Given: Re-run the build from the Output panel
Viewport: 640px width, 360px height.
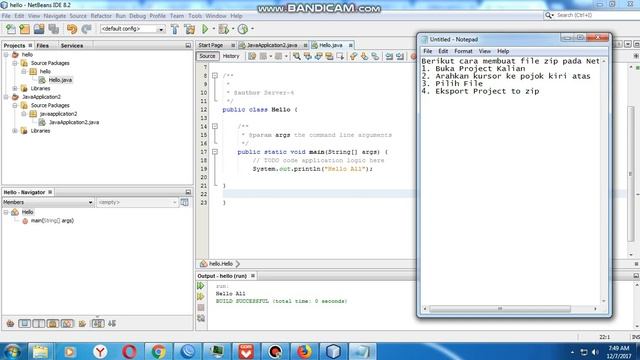Looking at the screenshot, I should (x=201, y=286).
